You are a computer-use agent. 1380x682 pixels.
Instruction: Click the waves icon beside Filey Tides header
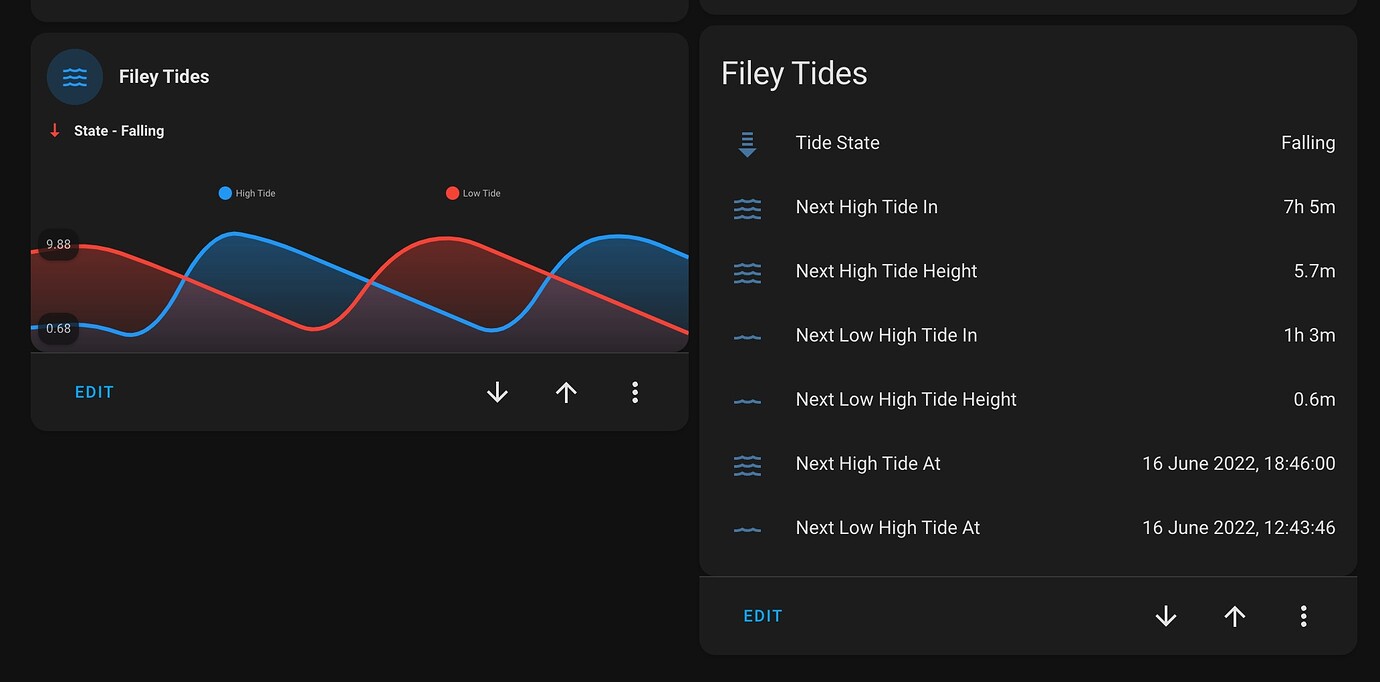pos(75,76)
